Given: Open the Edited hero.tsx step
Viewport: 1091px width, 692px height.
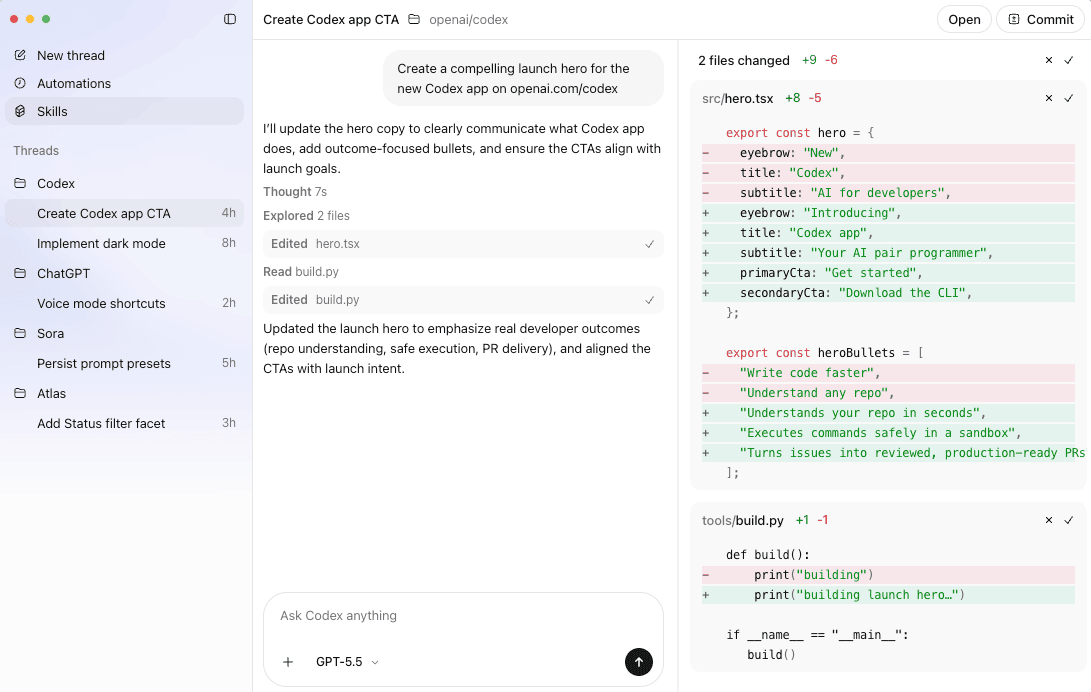Looking at the screenshot, I should pyautogui.click(x=463, y=244).
